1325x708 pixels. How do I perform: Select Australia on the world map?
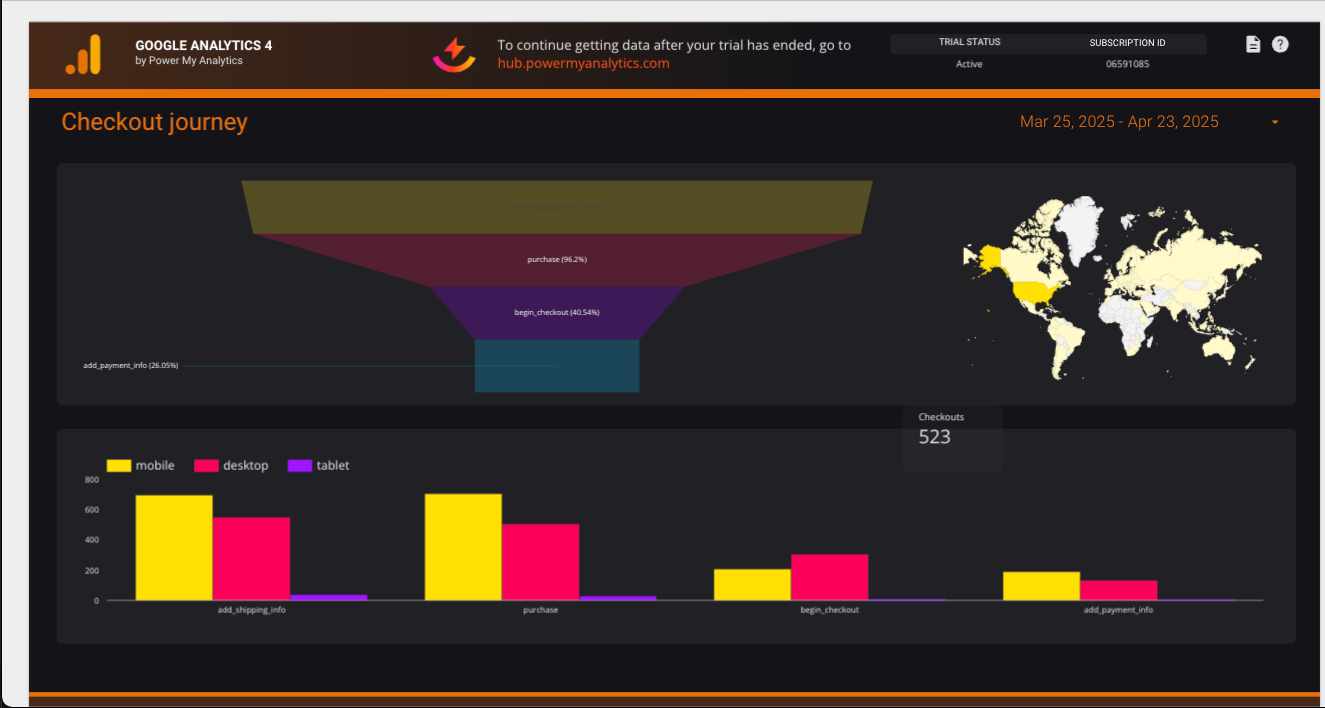coord(1222,346)
